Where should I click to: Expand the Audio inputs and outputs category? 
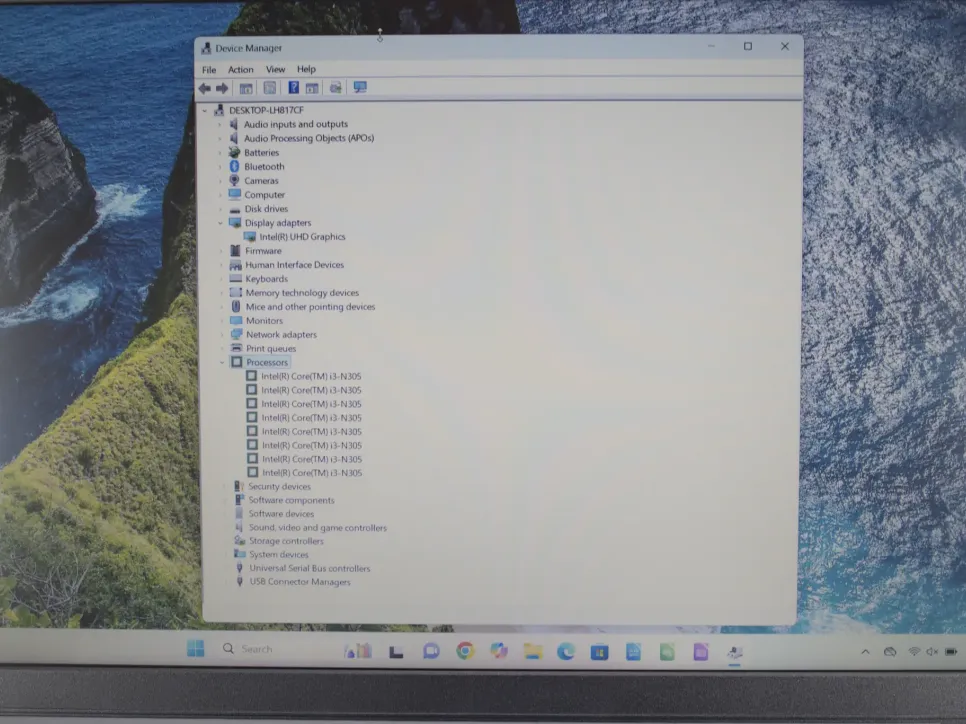[219, 124]
